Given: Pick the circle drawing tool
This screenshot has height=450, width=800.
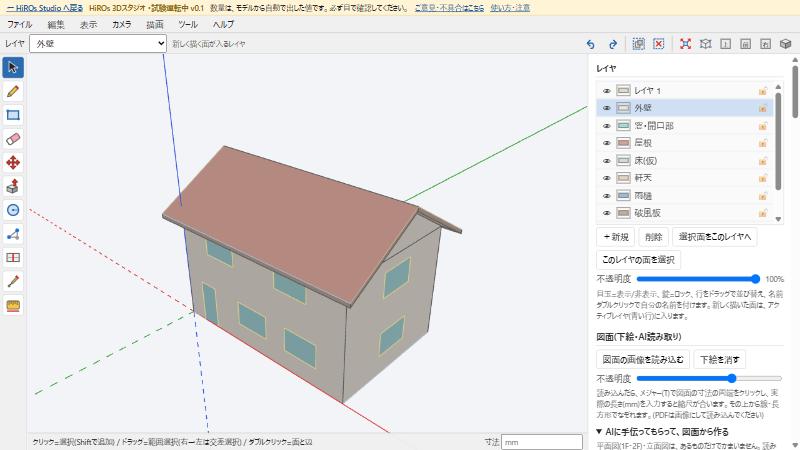Looking at the screenshot, I should [13, 210].
